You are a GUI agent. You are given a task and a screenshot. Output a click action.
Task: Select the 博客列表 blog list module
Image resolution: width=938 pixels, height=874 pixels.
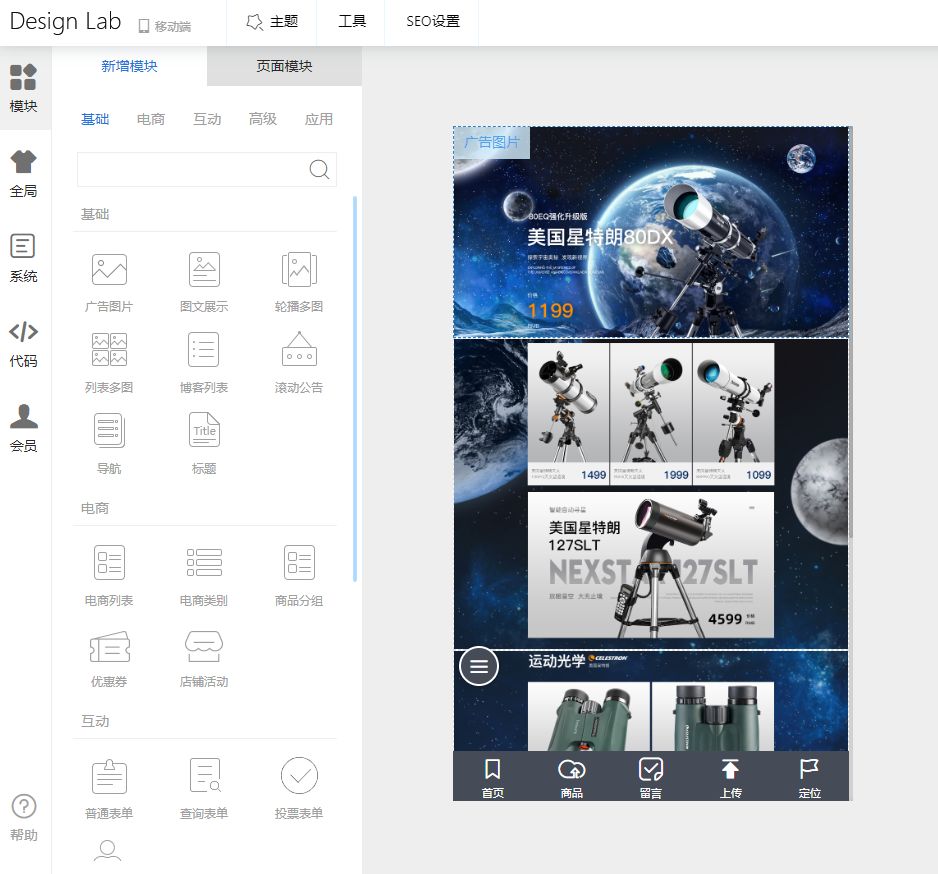click(x=204, y=364)
